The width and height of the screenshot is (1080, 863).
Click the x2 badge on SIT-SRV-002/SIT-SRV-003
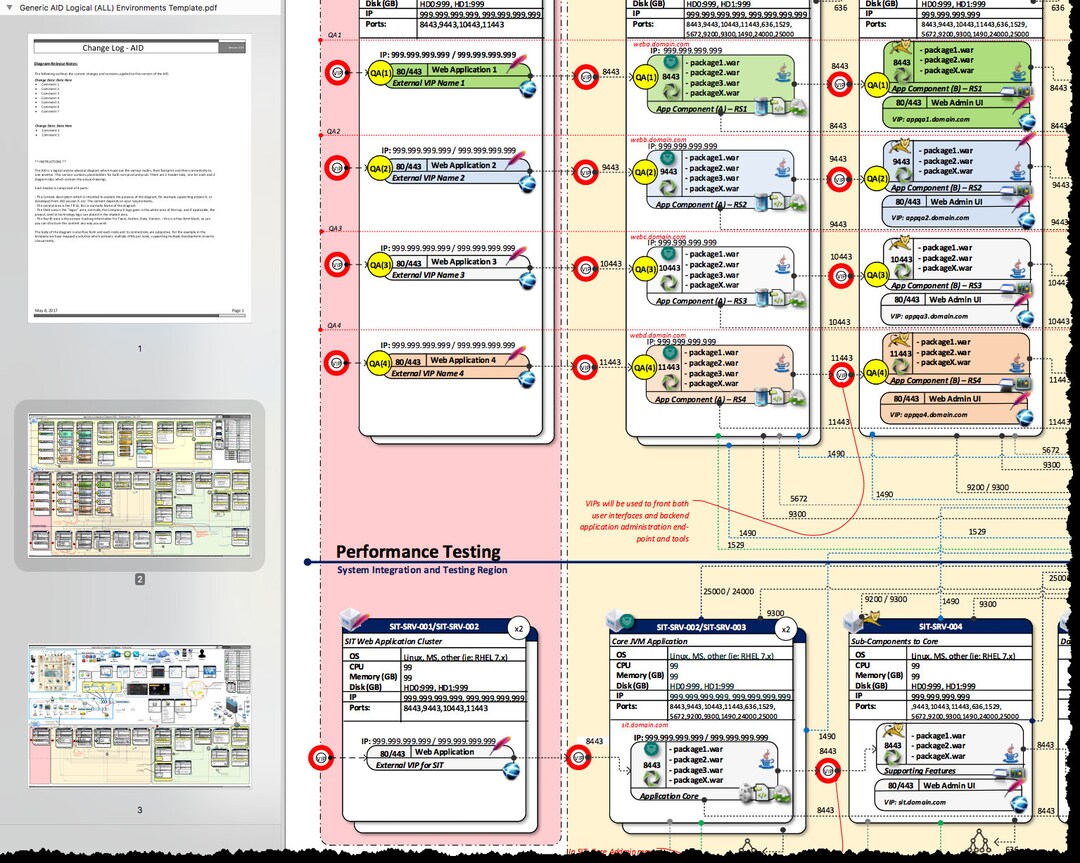coord(785,629)
